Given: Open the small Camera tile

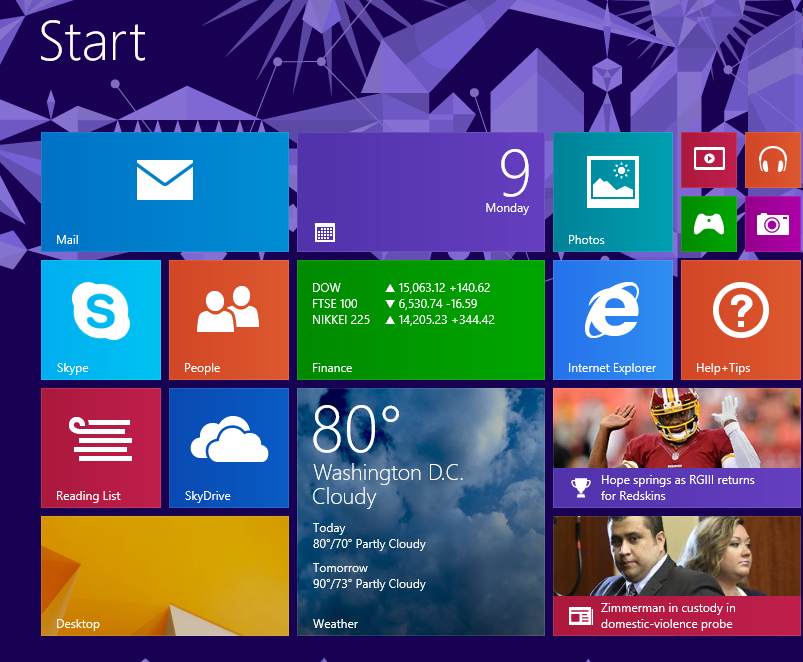Looking at the screenshot, I should click(x=772, y=223).
